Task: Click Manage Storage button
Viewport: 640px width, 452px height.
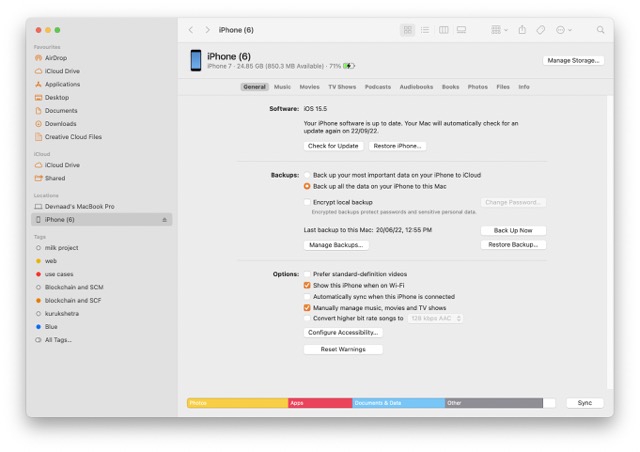Action: [573, 60]
